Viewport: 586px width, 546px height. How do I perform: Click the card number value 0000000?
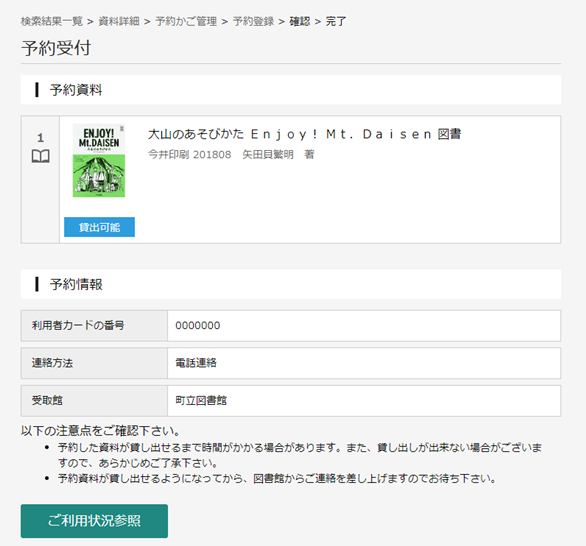(x=198, y=326)
